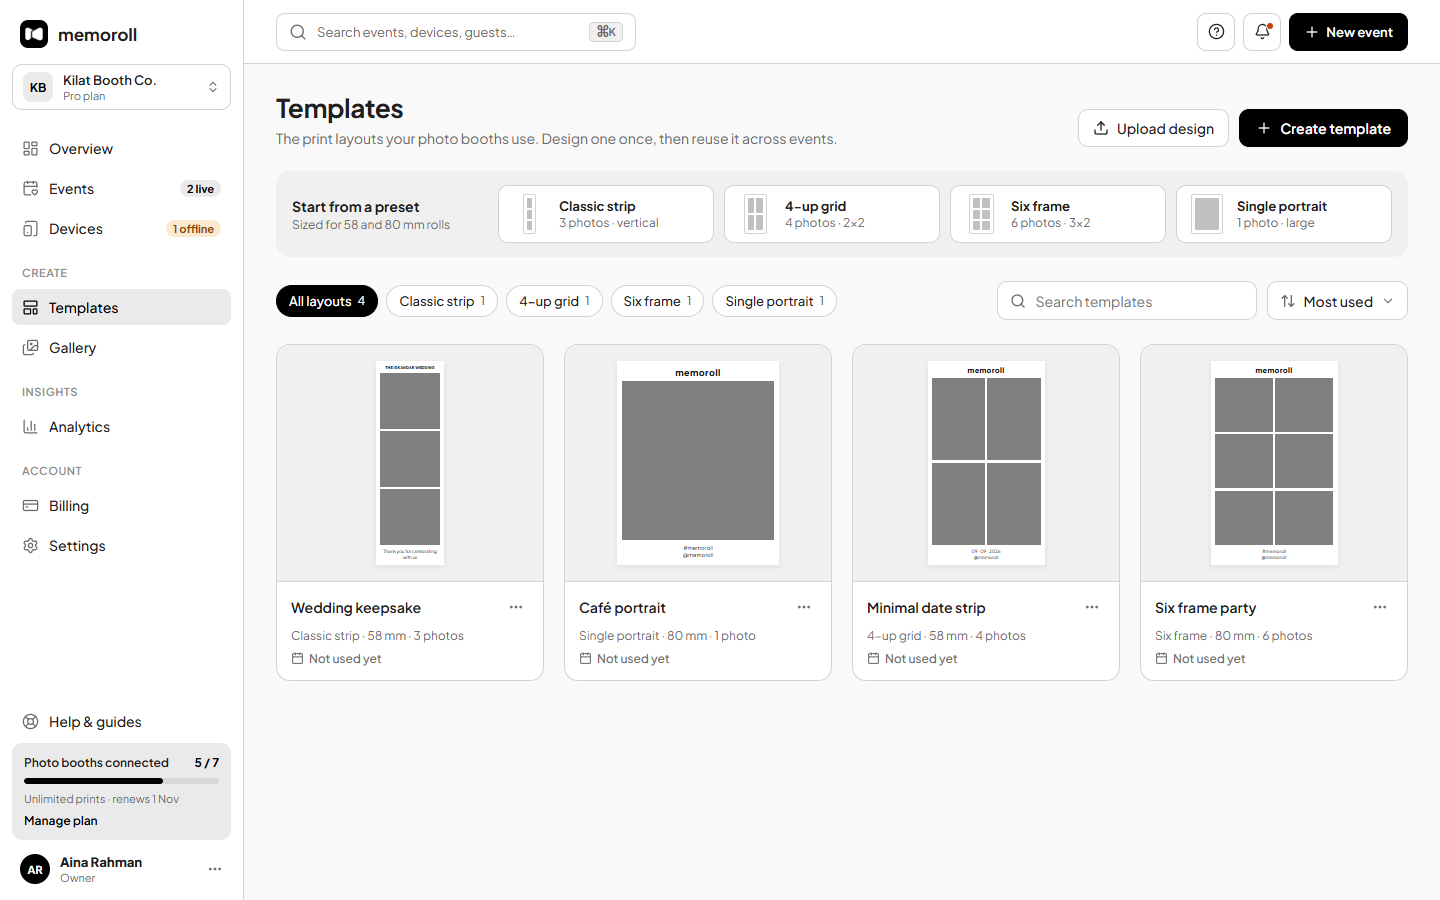Open notifications bell icon
Screen dimensions: 1440x900
click(1262, 32)
